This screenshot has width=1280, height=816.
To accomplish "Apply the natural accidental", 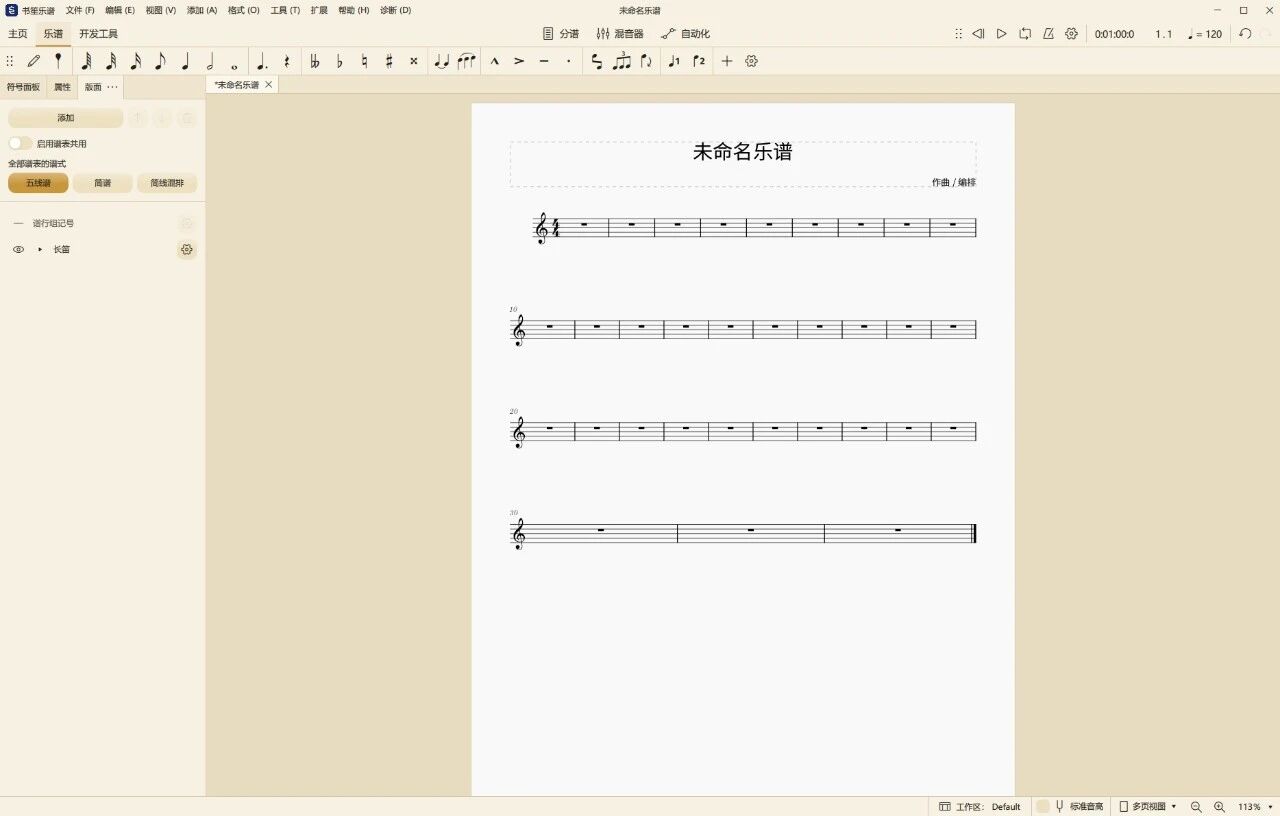I will click(364, 61).
